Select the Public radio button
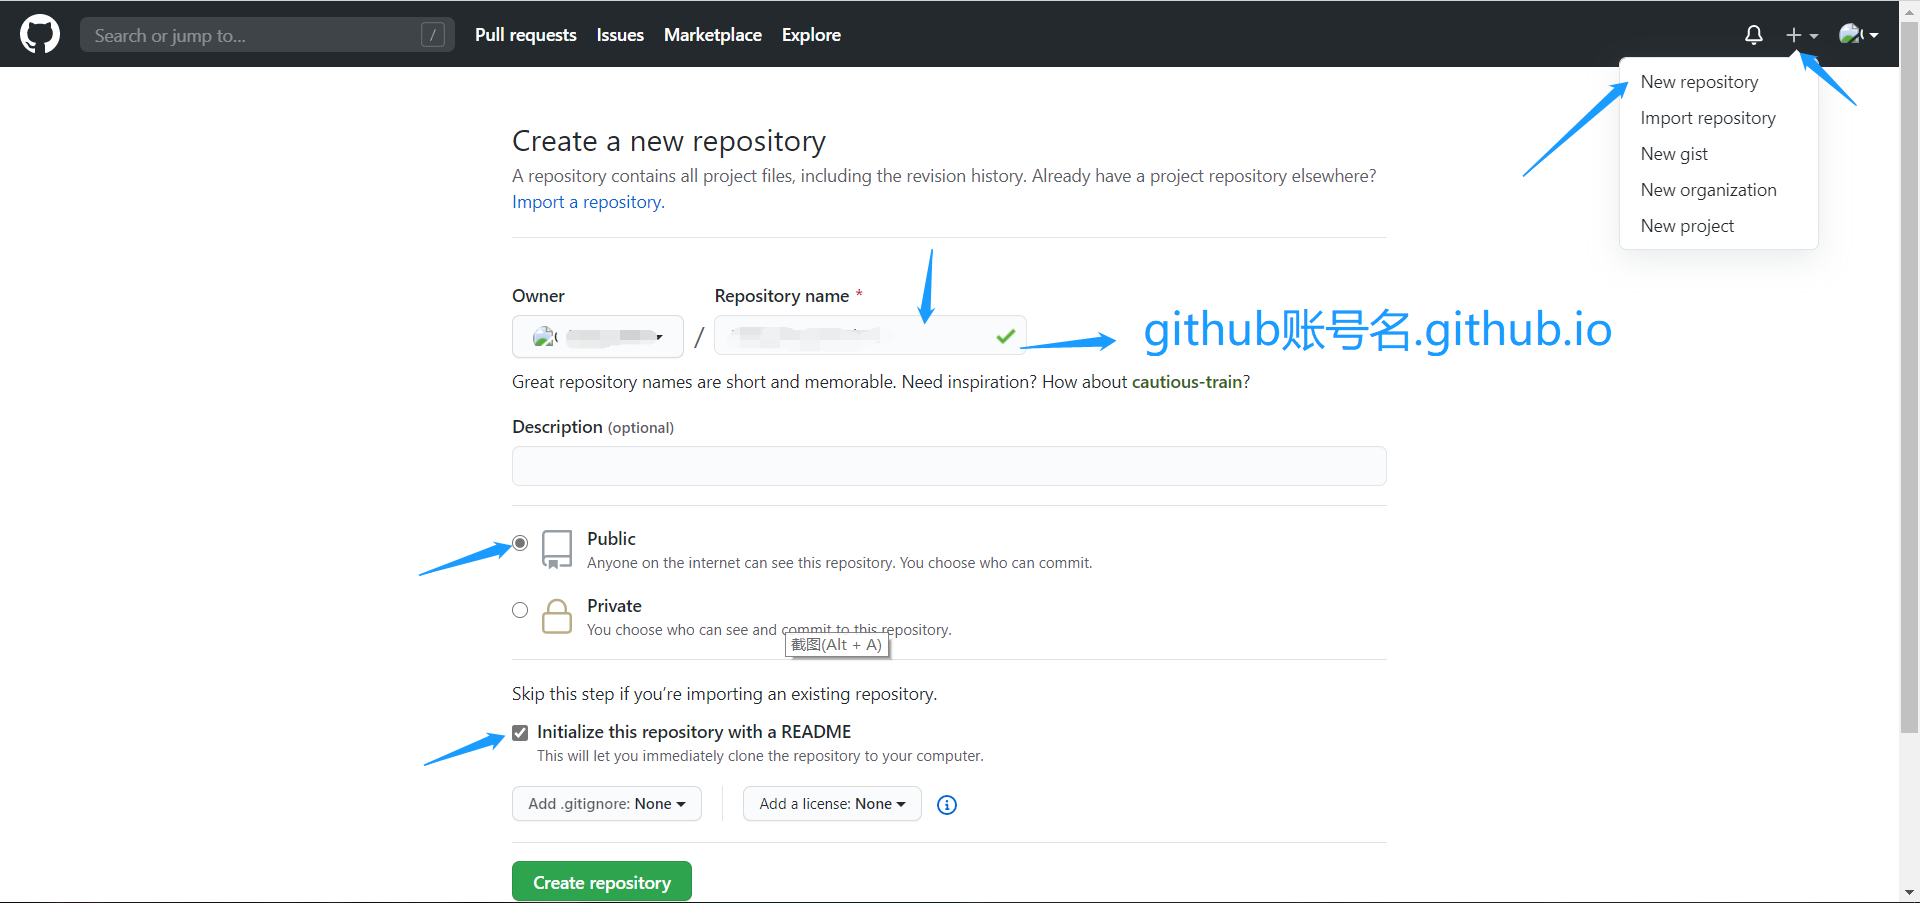This screenshot has height=903, width=1920. pos(520,543)
